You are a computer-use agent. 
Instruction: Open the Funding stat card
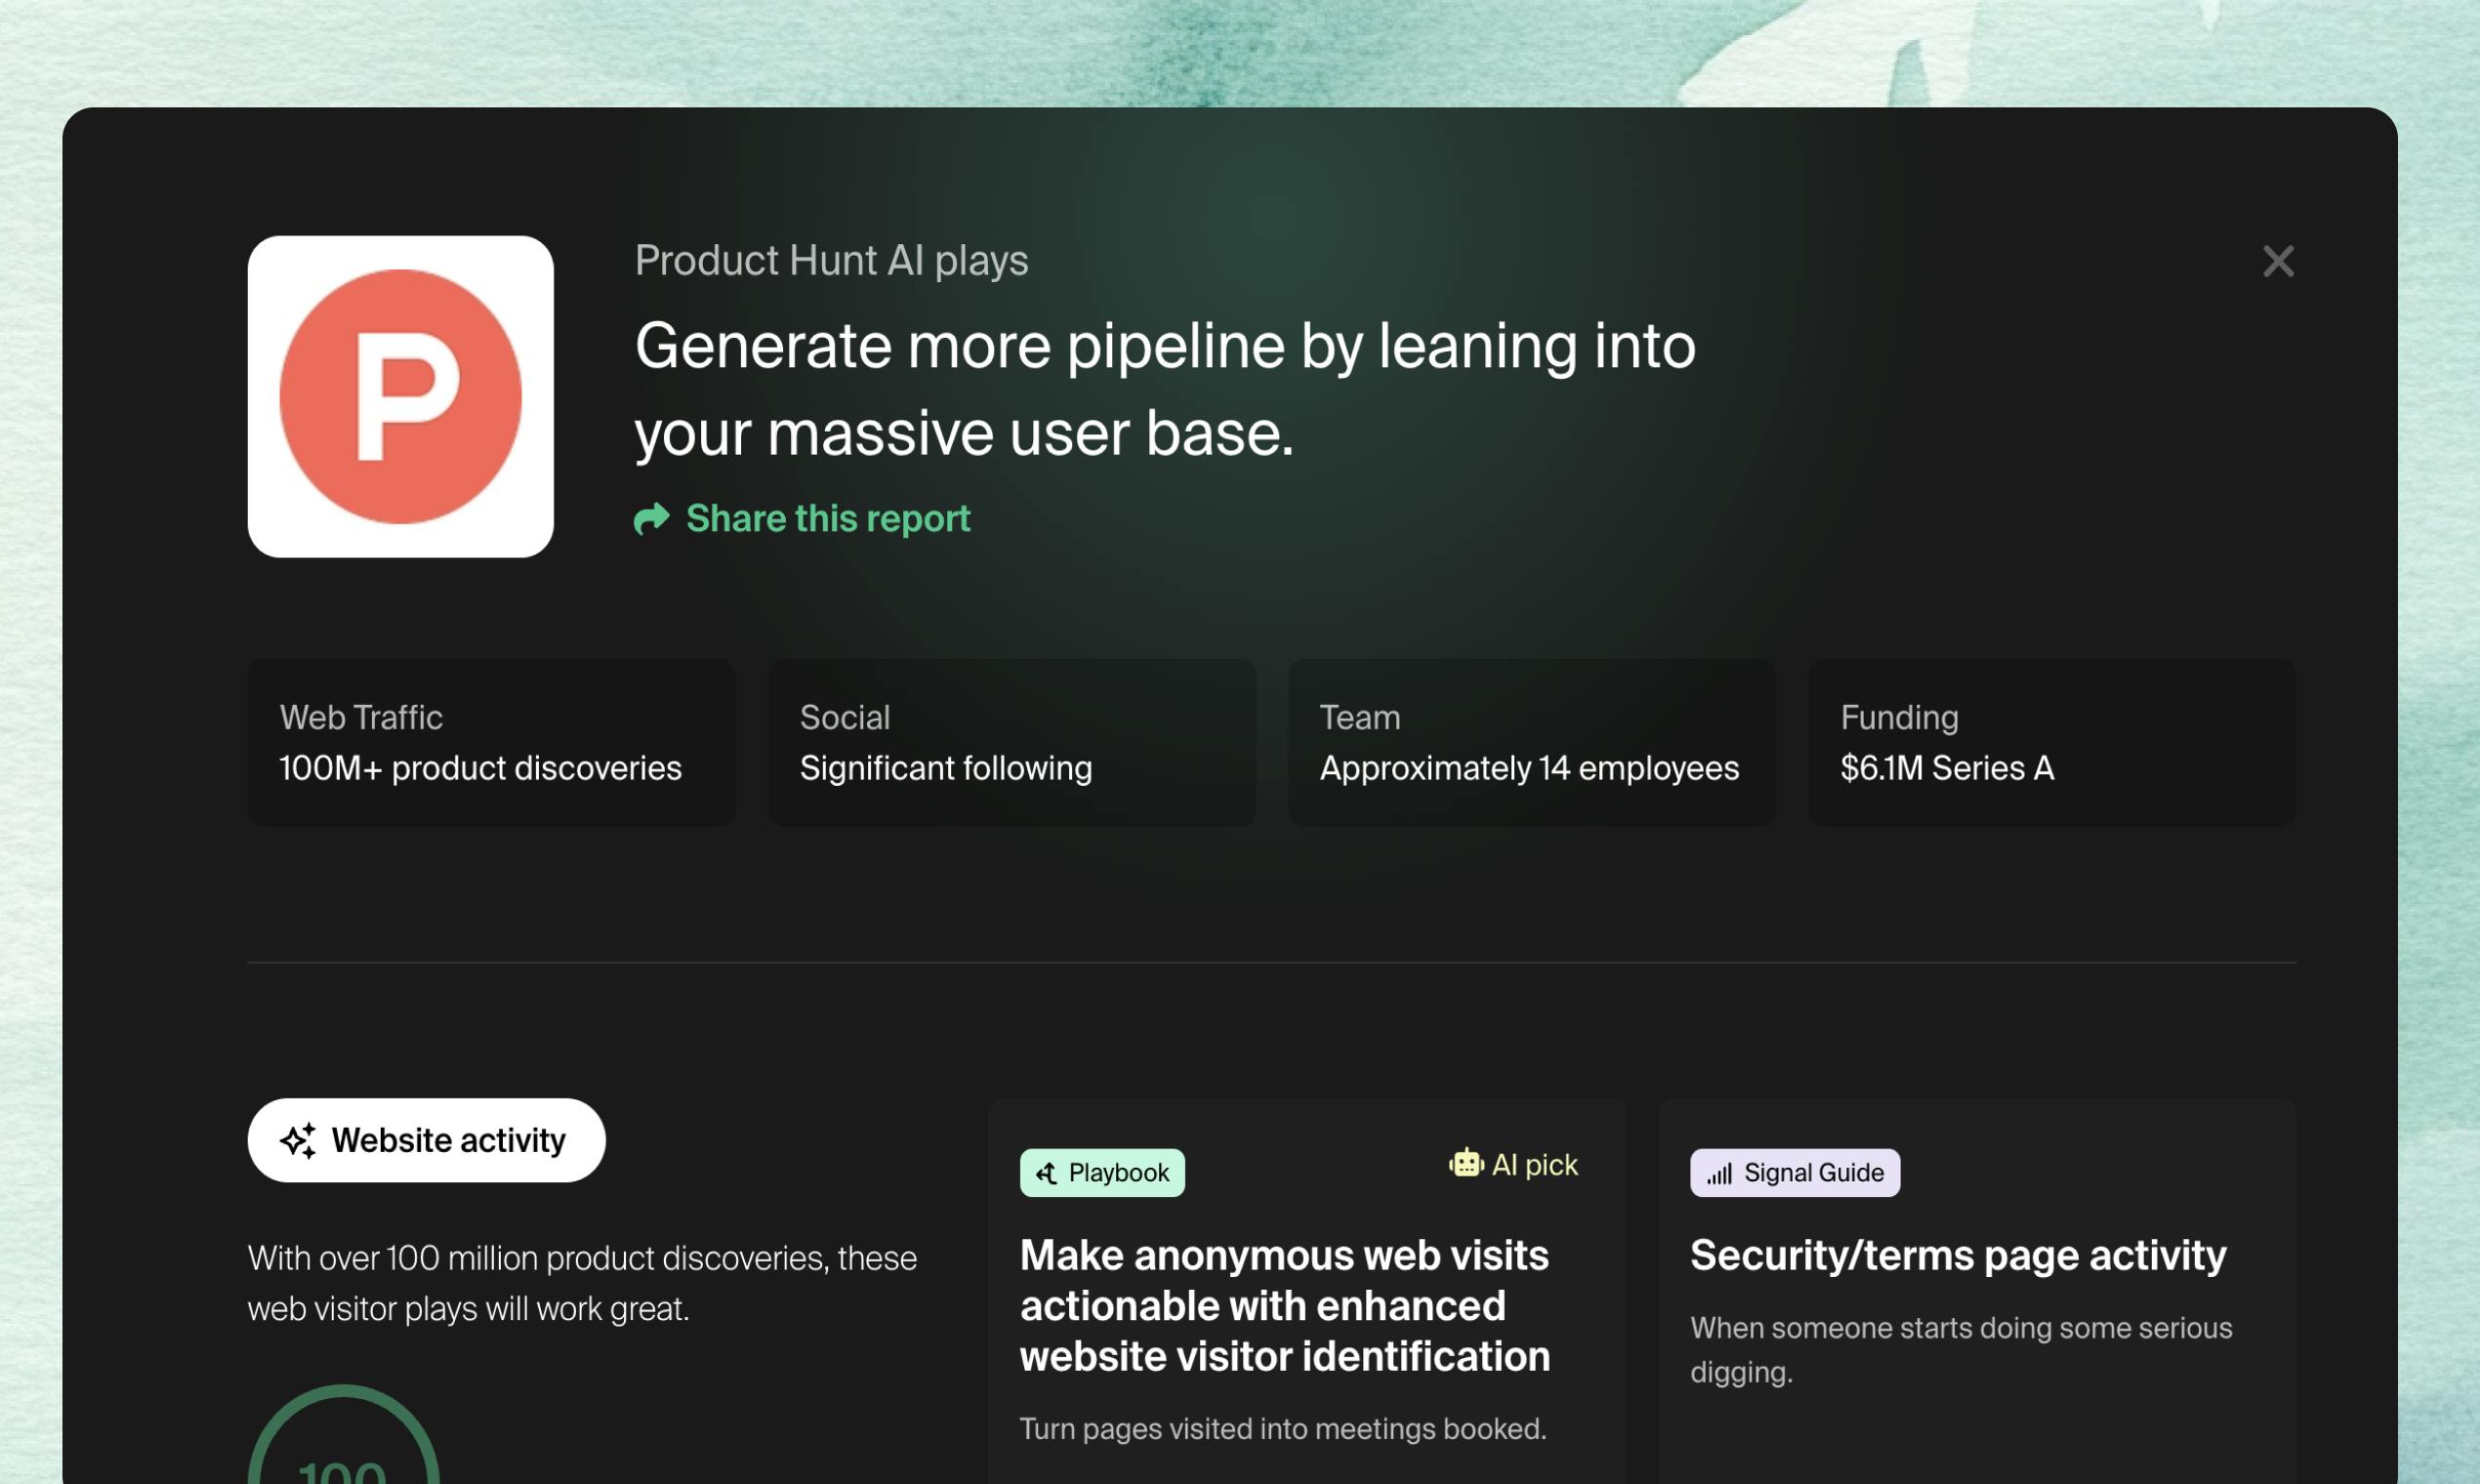point(2052,742)
